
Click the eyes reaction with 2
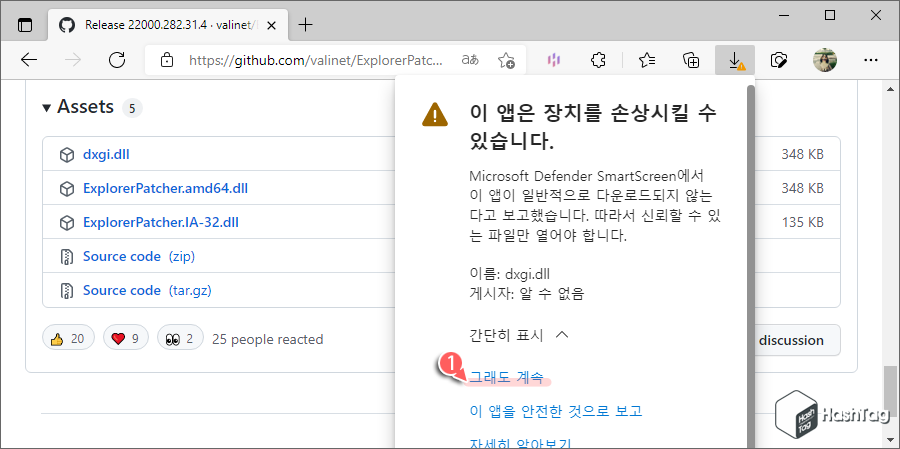[180, 339]
